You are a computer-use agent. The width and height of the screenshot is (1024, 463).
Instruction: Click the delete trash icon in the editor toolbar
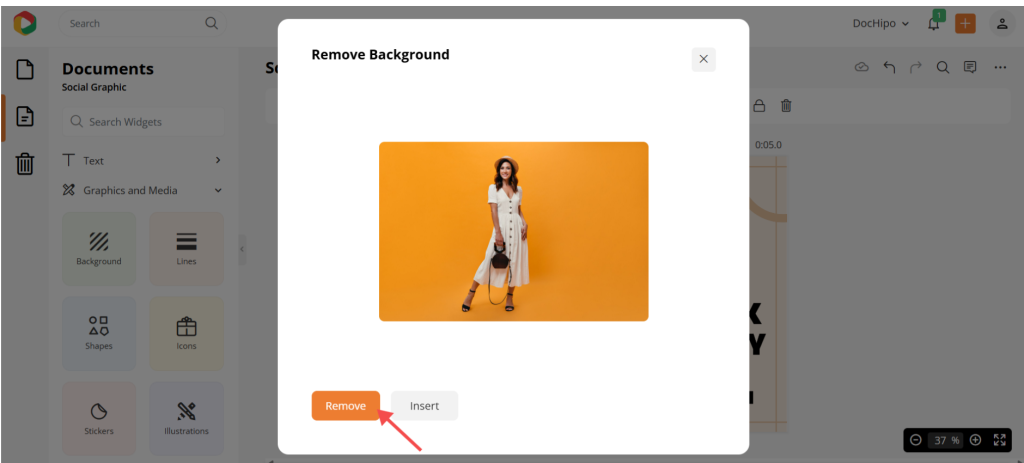pos(786,105)
